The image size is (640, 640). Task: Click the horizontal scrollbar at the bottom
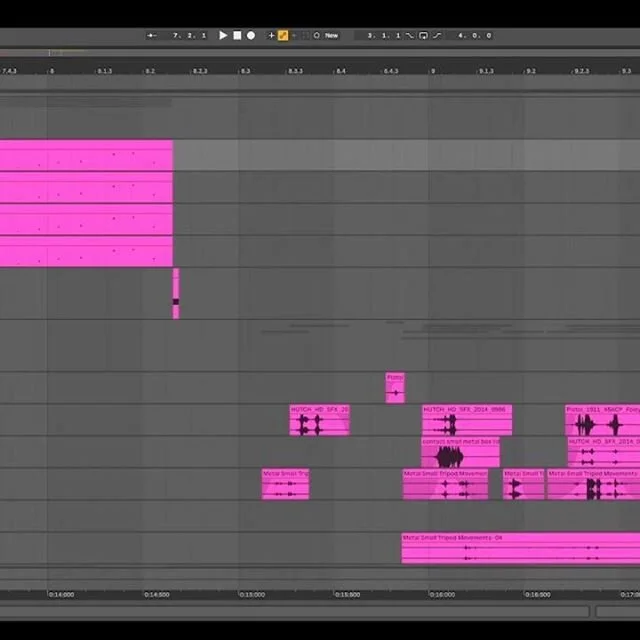(x=294, y=611)
